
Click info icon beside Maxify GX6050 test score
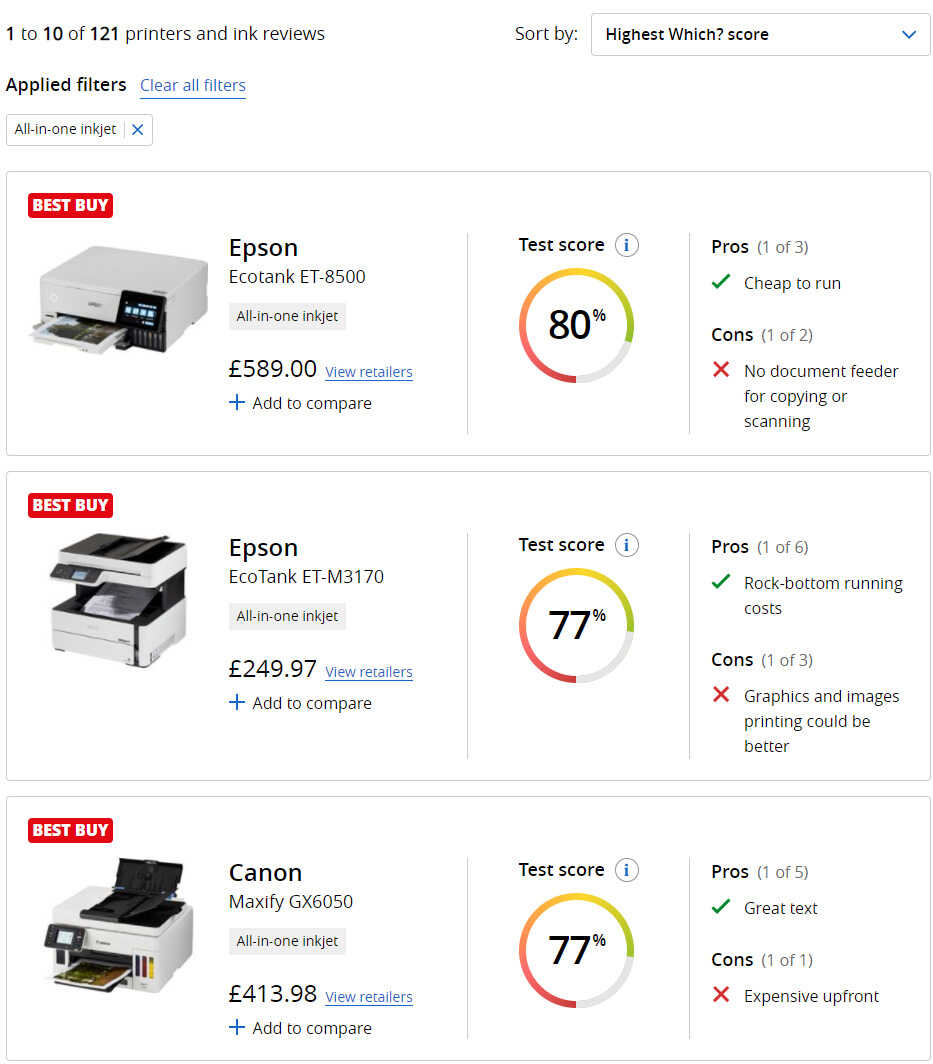(x=627, y=870)
